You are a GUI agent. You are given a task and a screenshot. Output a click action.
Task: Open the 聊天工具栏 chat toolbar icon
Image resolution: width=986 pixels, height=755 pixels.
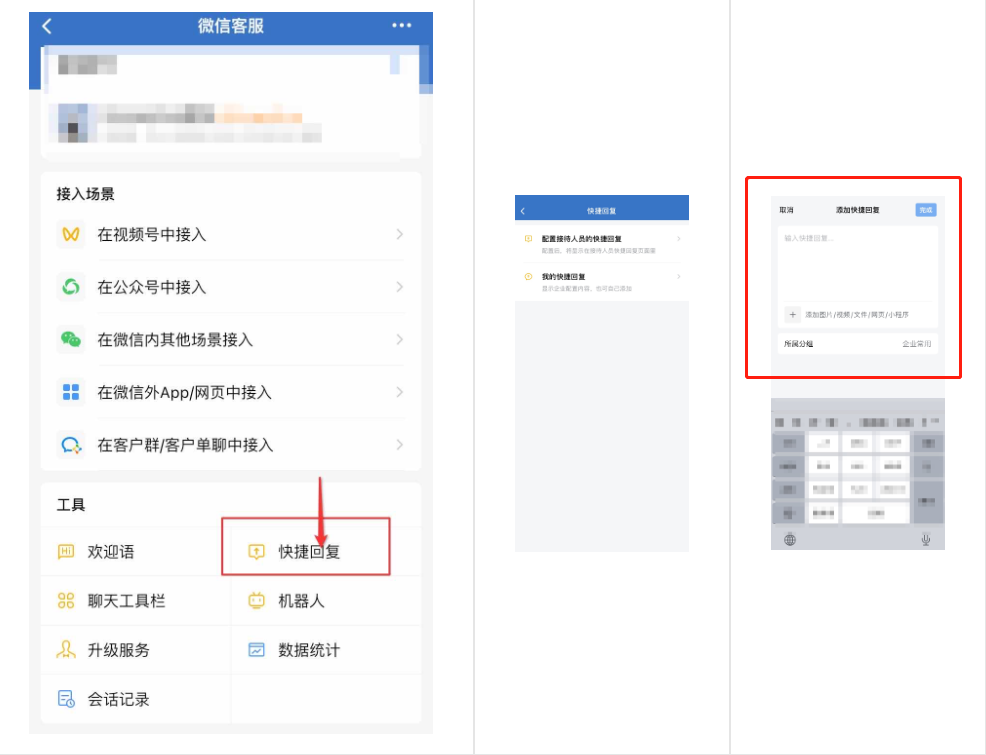(66, 601)
